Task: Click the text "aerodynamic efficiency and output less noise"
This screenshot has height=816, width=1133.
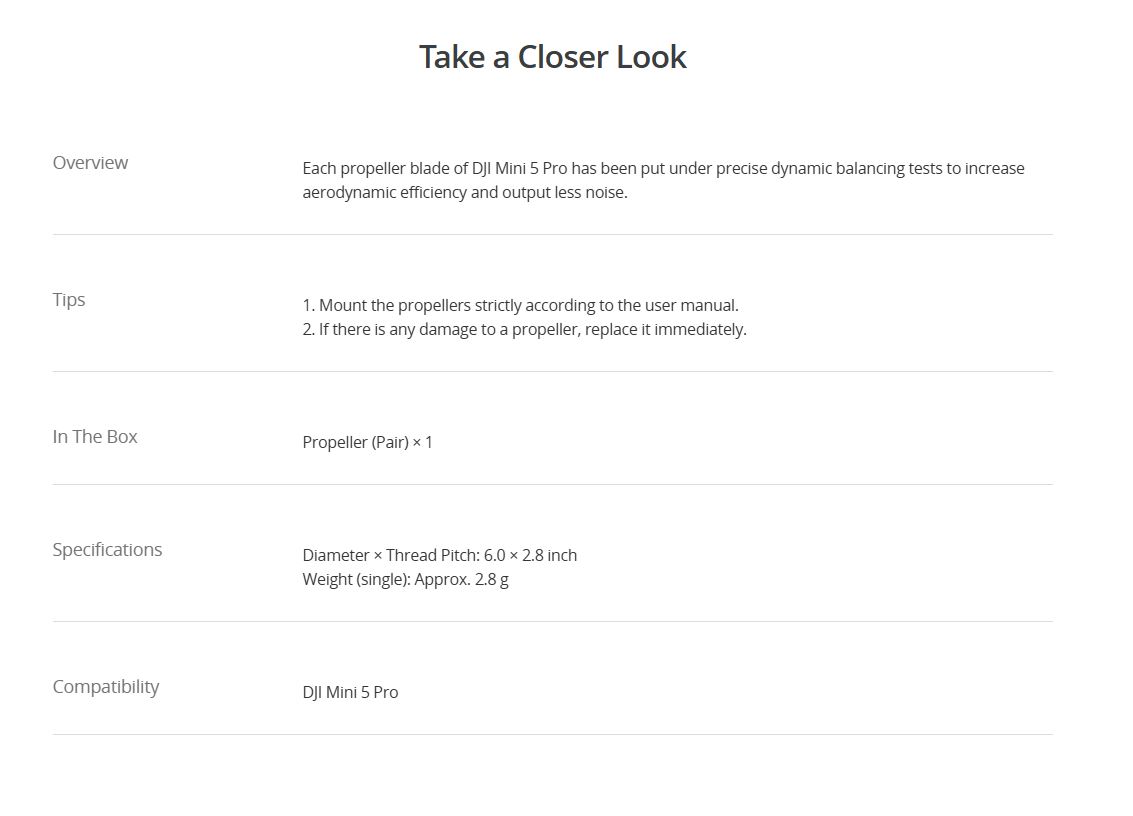Action: coord(464,192)
